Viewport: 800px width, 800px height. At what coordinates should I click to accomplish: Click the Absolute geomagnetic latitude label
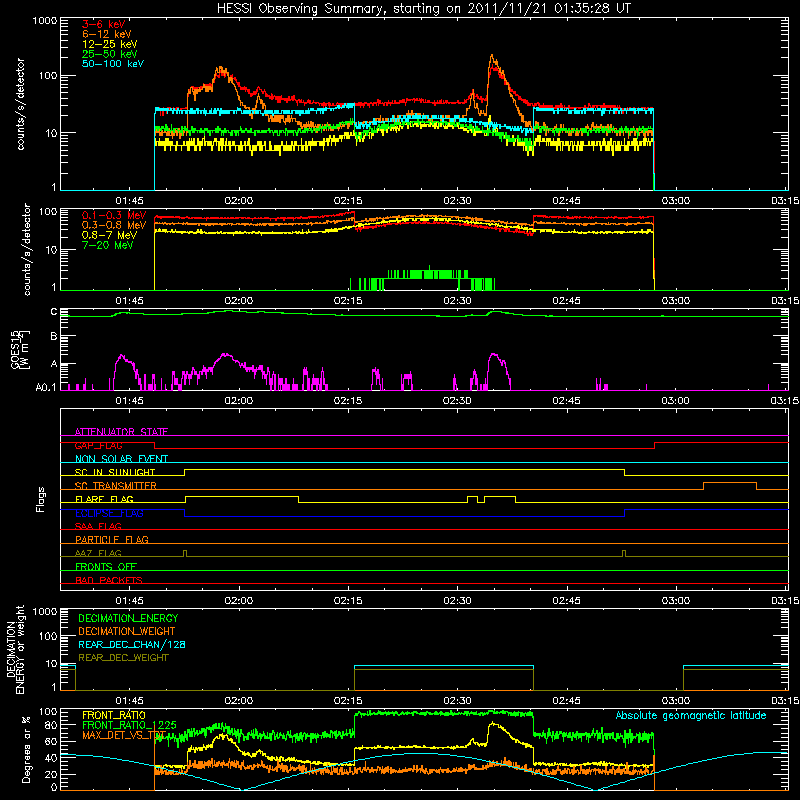click(691, 715)
